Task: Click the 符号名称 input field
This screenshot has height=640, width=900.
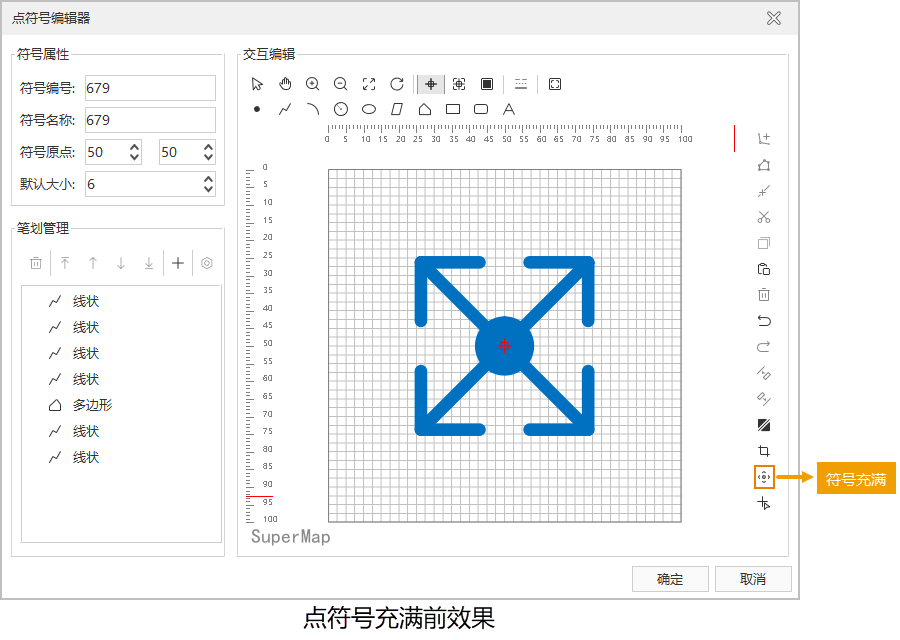Action: click(150, 120)
